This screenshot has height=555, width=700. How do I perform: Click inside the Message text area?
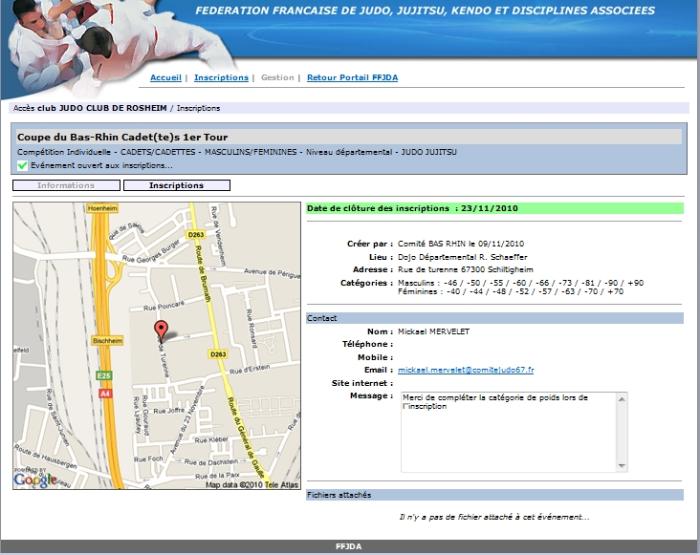[x=510, y=430]
